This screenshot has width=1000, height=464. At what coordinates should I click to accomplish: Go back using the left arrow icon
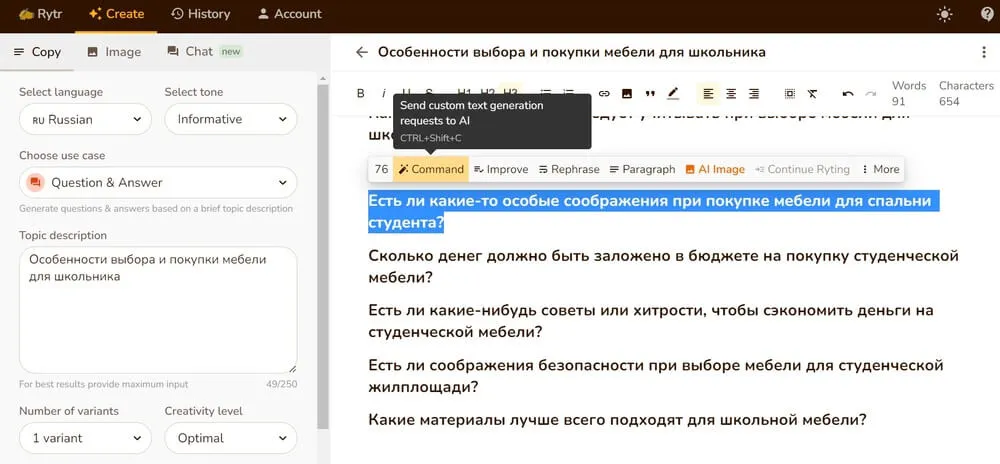point(362,52)
